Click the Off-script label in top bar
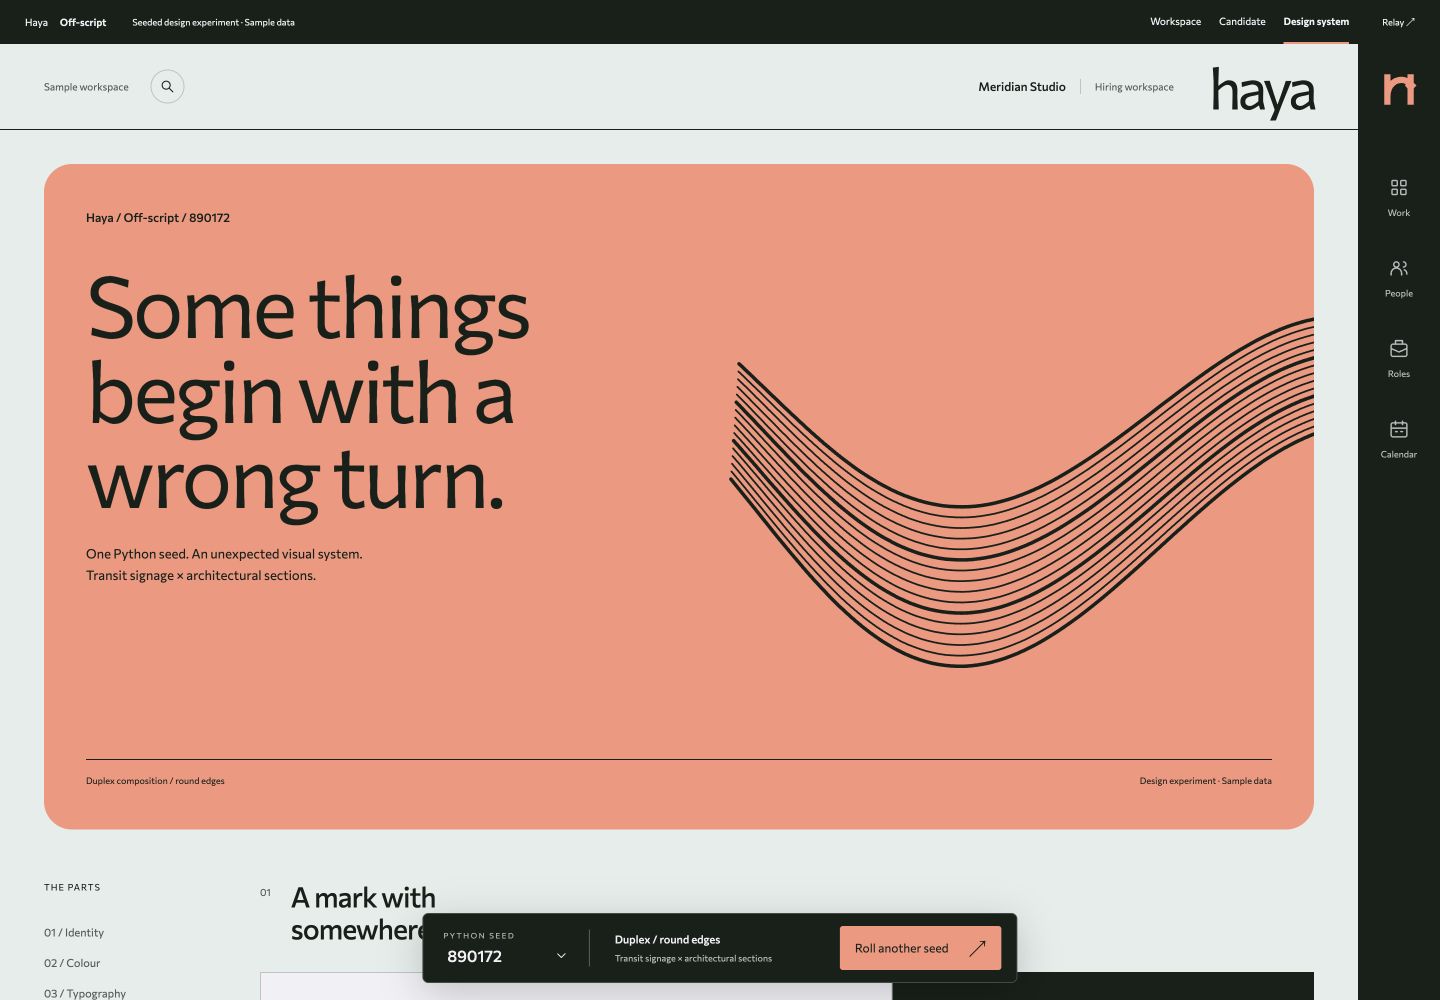 (x=83, y=22)
